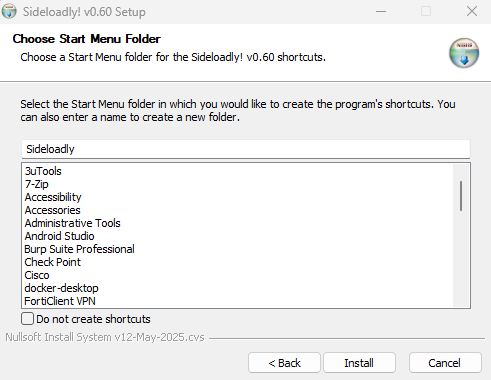Select the 7-Zip folder entry

point(37,184)
